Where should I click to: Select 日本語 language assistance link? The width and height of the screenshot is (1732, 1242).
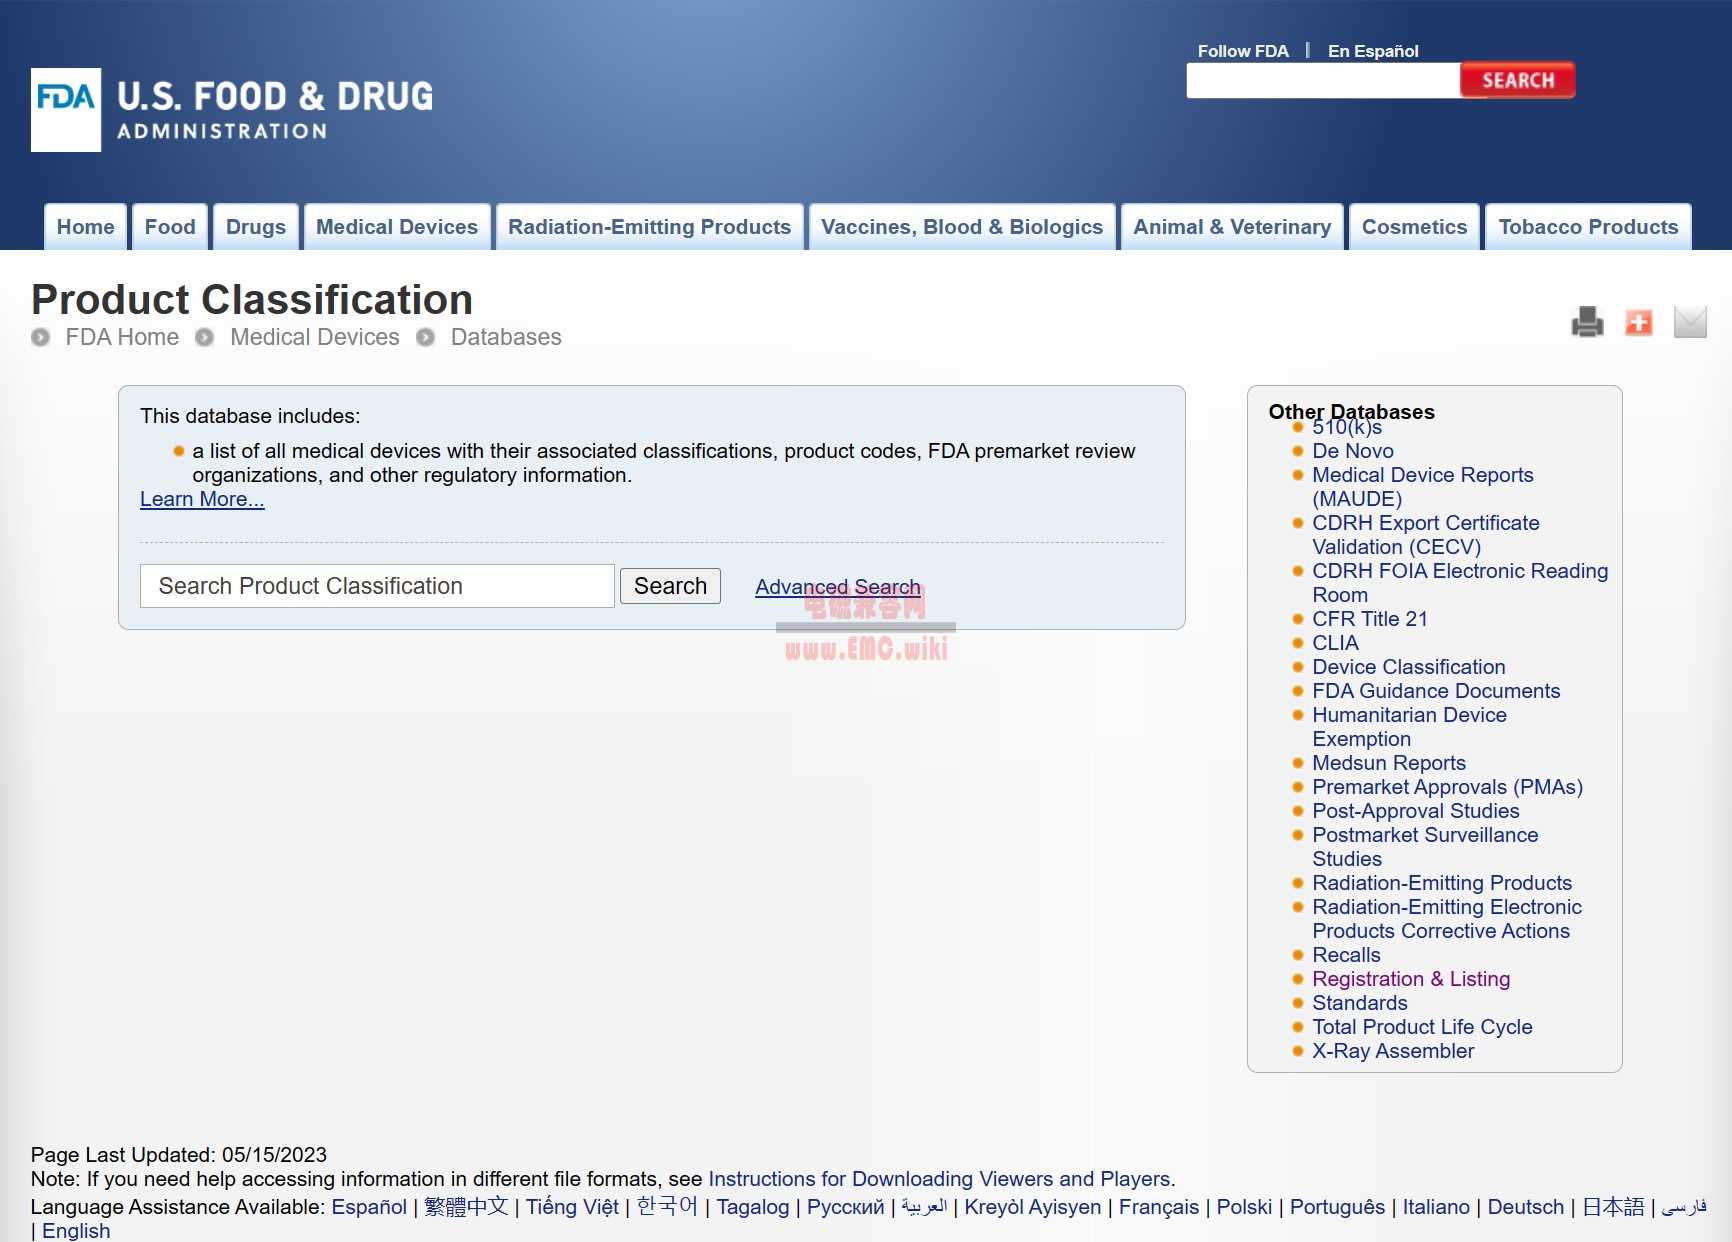click(x=1613, y=1207)
